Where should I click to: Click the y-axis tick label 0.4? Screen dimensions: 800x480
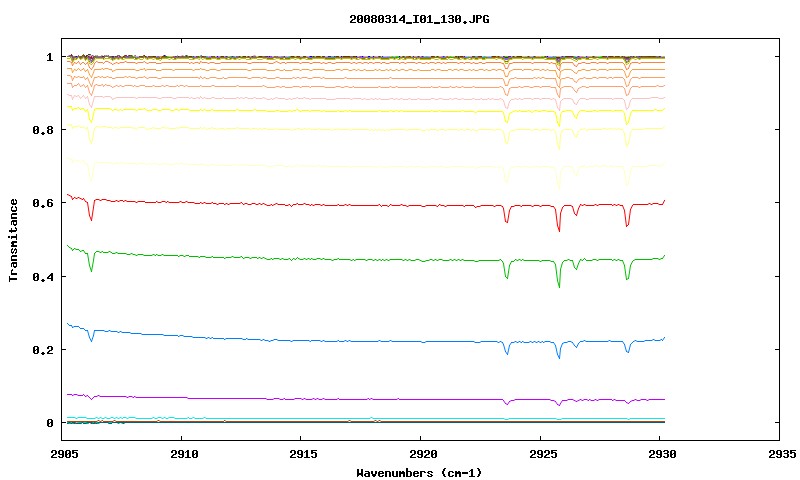coord(43,276)
